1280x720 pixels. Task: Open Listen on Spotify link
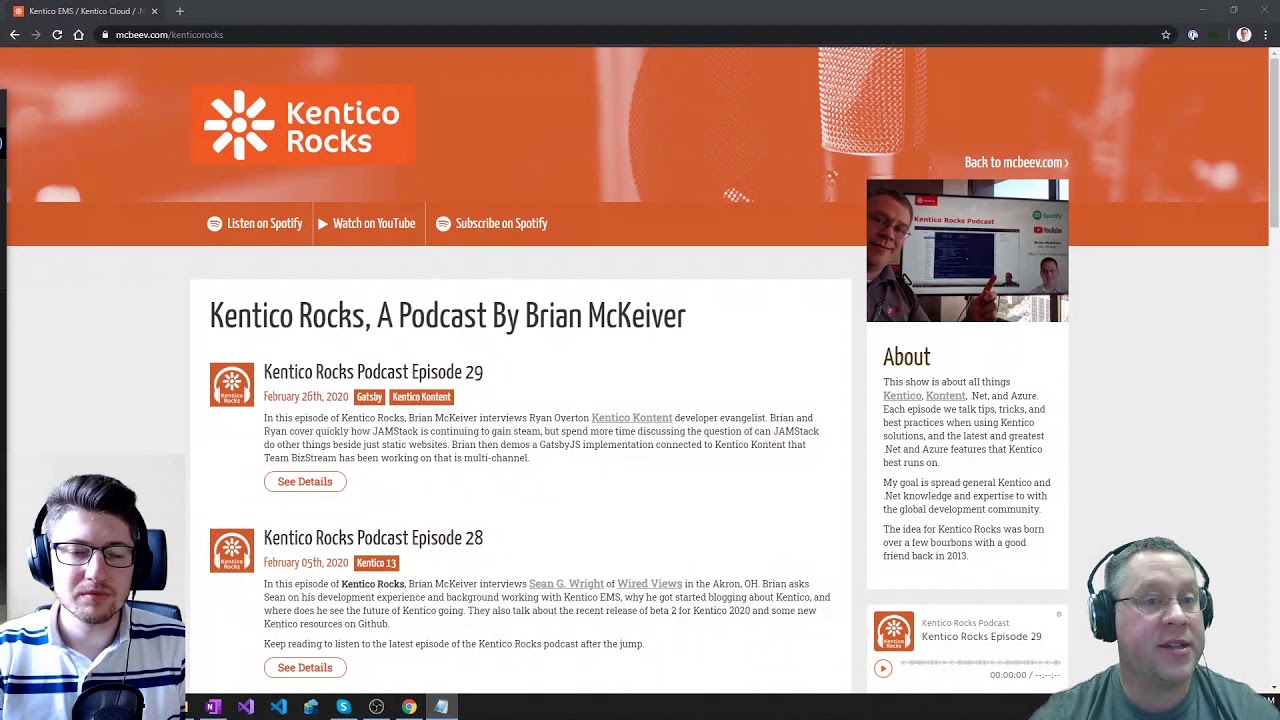click(x=255, y=224)
